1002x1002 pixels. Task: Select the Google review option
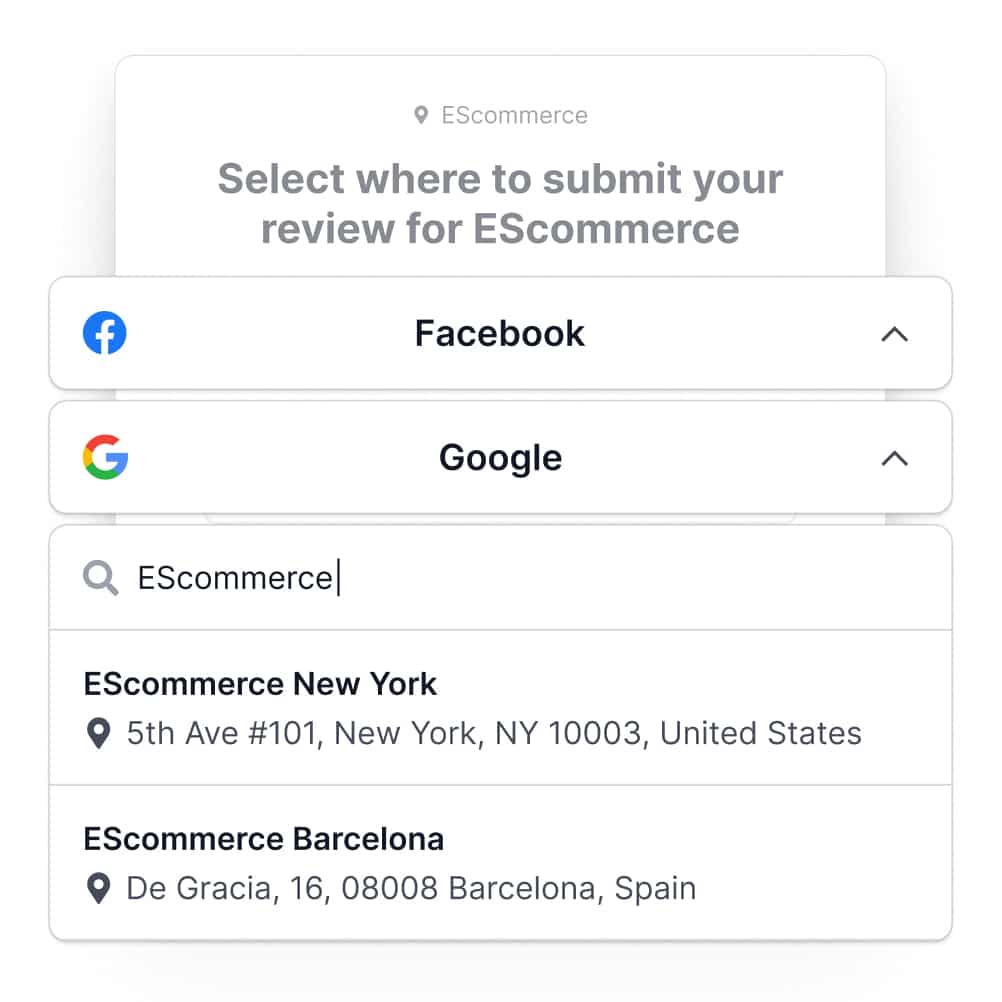(x=500, y=457)
